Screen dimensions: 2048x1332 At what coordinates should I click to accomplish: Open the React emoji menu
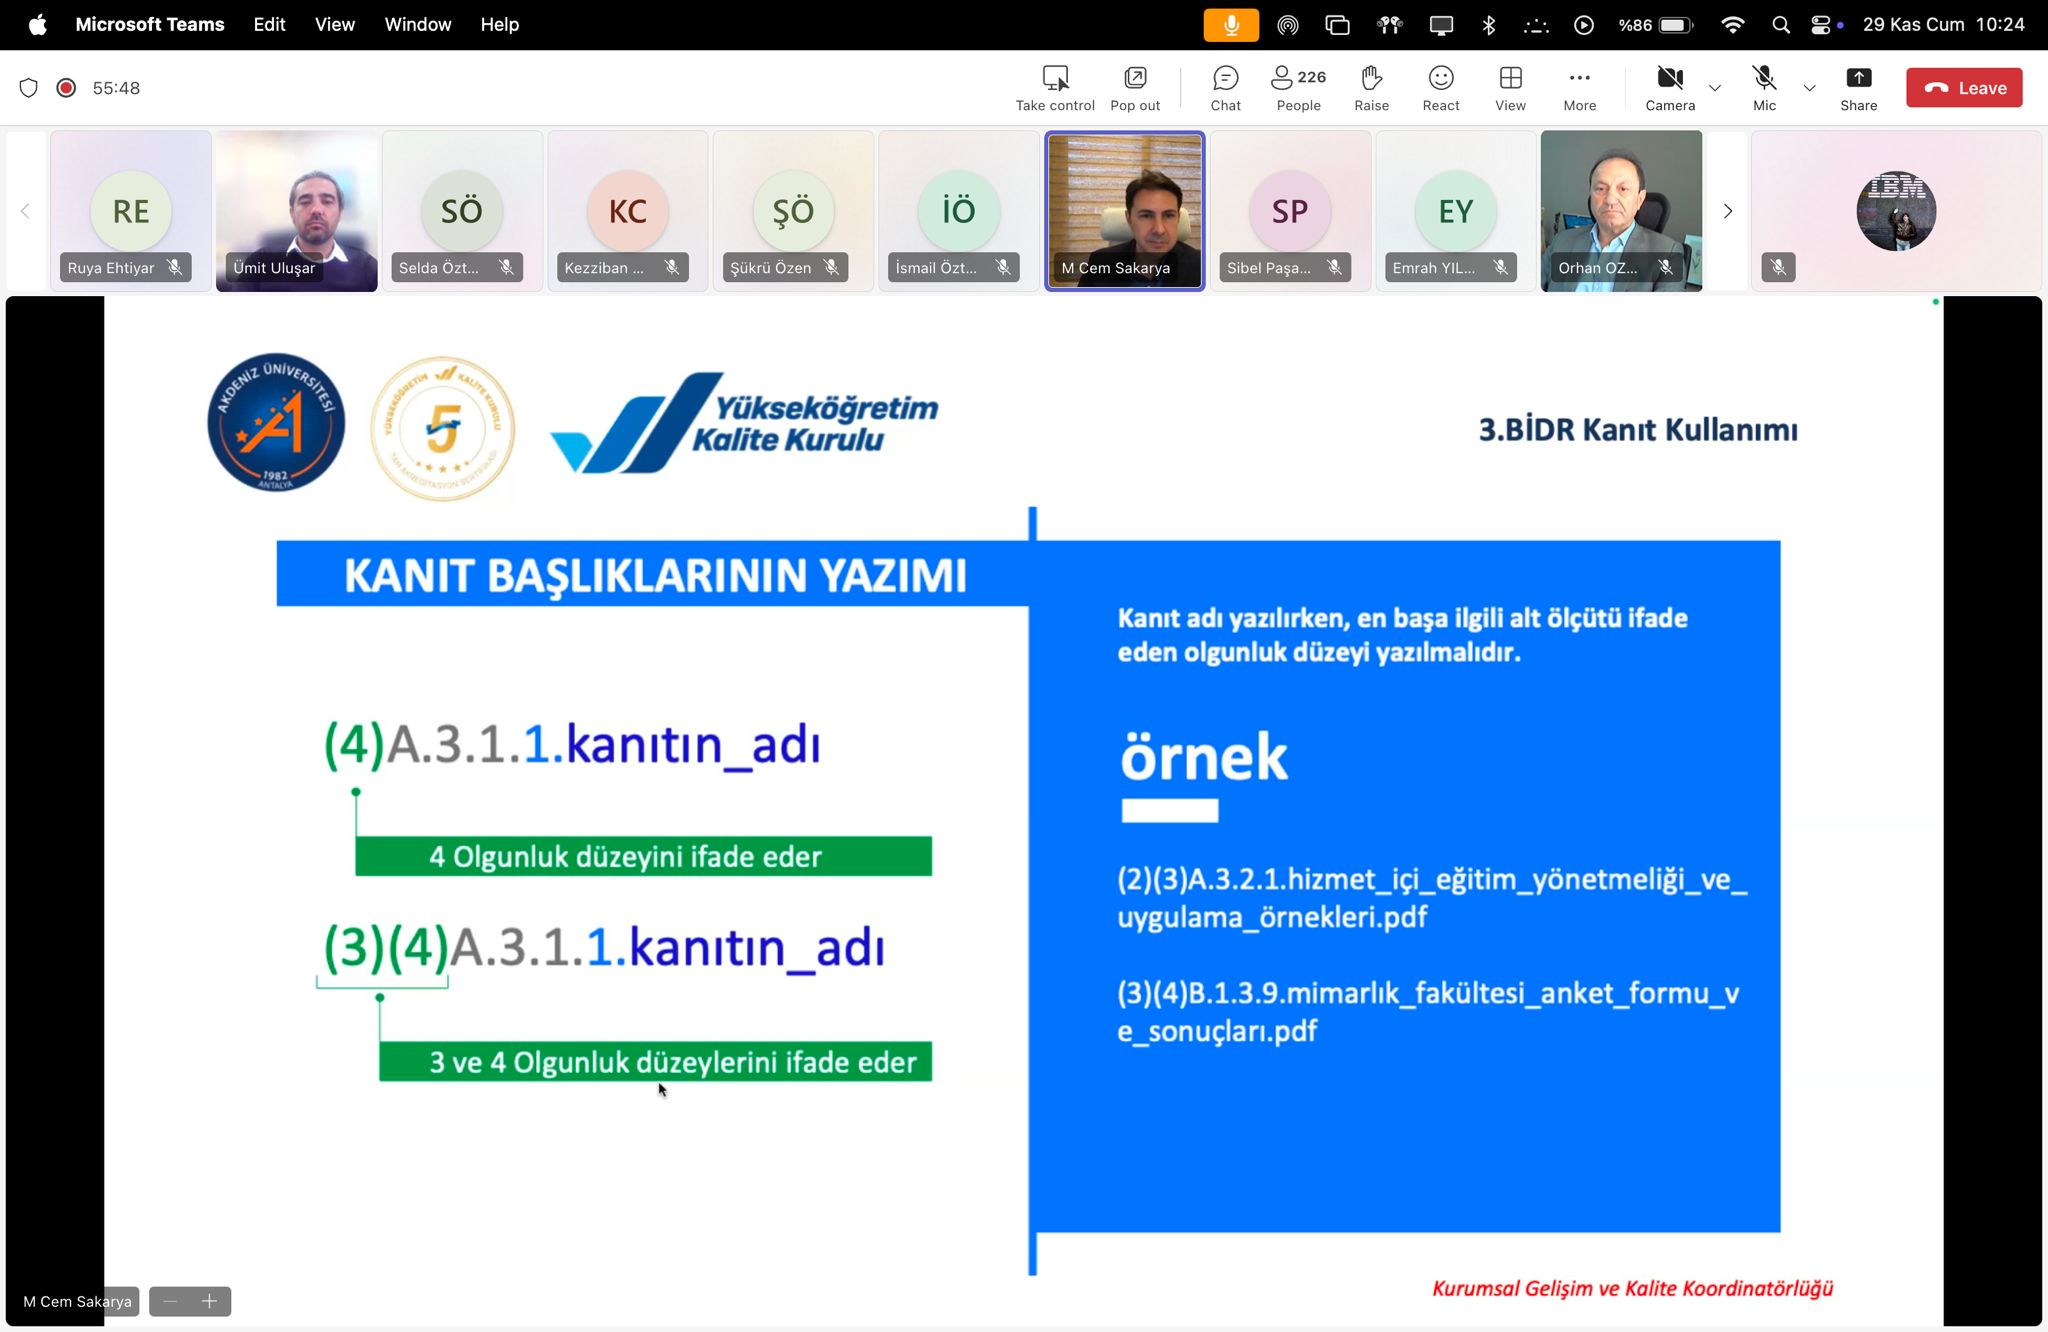click(x=1441, y=88)
